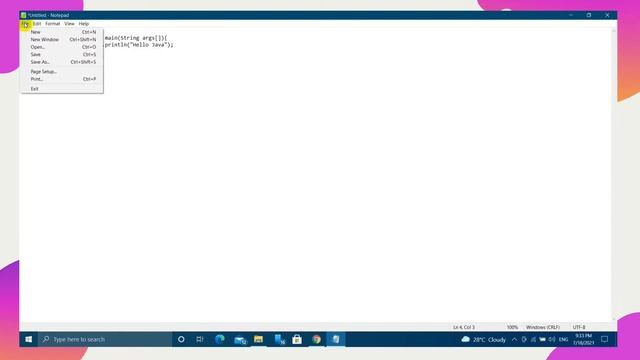Open Cortana circle icon on taskbar
Image resolution: width=640 pixels, height=360 pixels.
[x=181, y=339]
